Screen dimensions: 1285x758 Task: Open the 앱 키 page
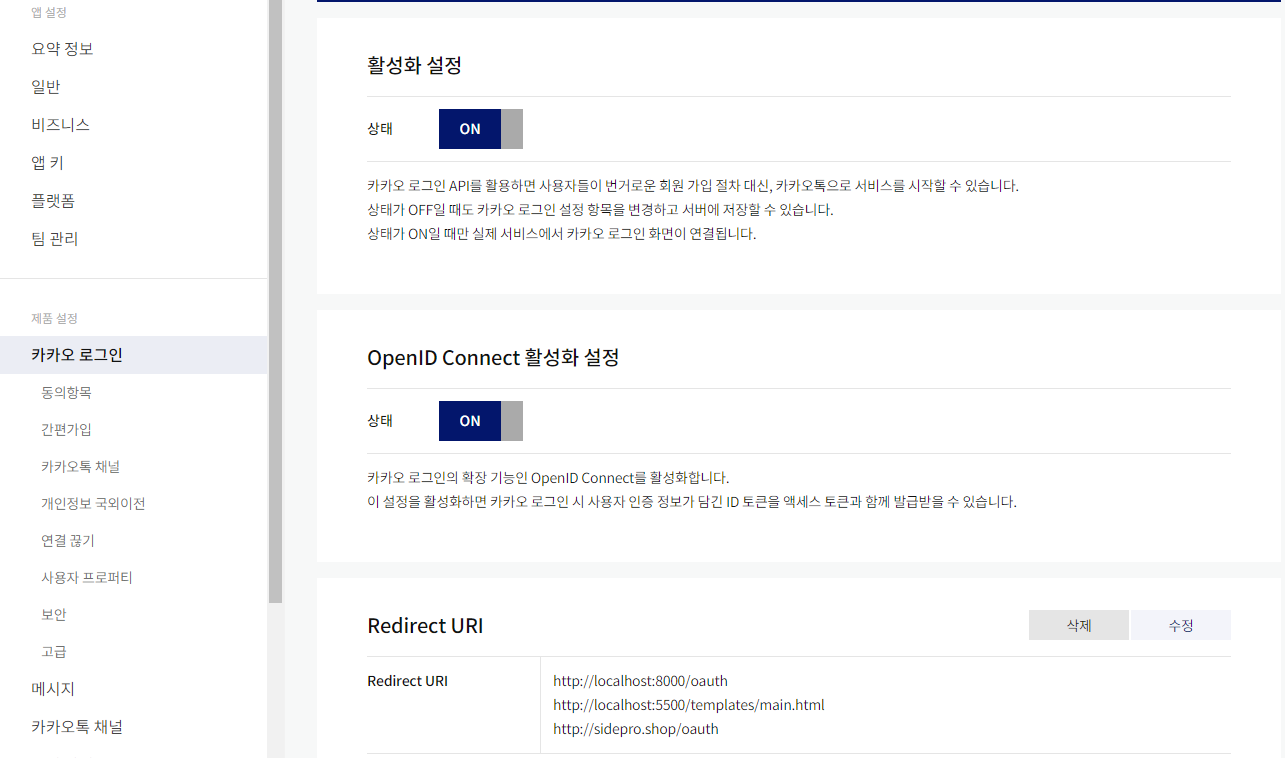coord(48,163)
